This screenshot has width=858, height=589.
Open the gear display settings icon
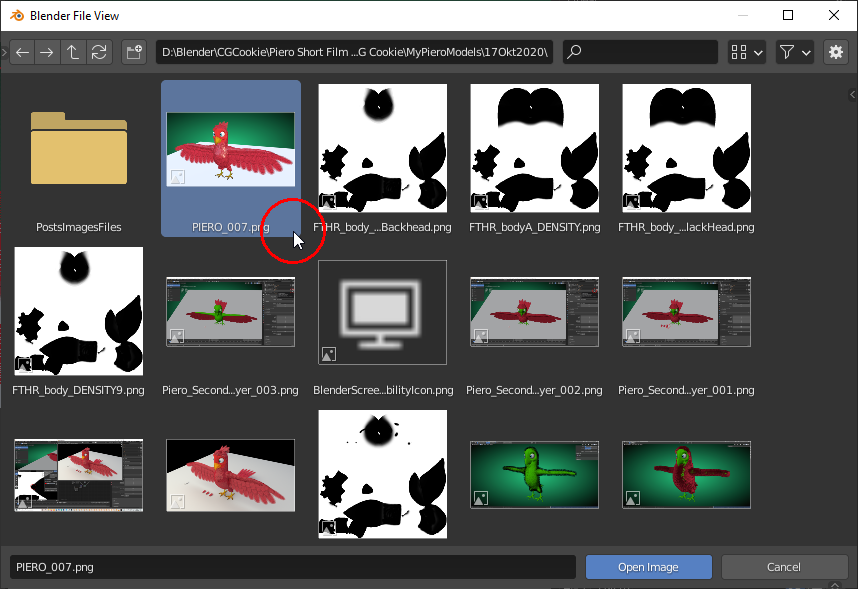pos(836,52)
